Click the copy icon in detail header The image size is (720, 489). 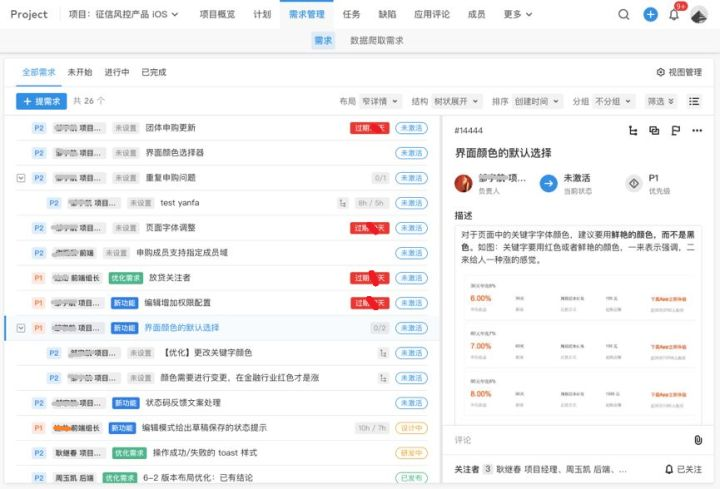(x=654, y=131)
